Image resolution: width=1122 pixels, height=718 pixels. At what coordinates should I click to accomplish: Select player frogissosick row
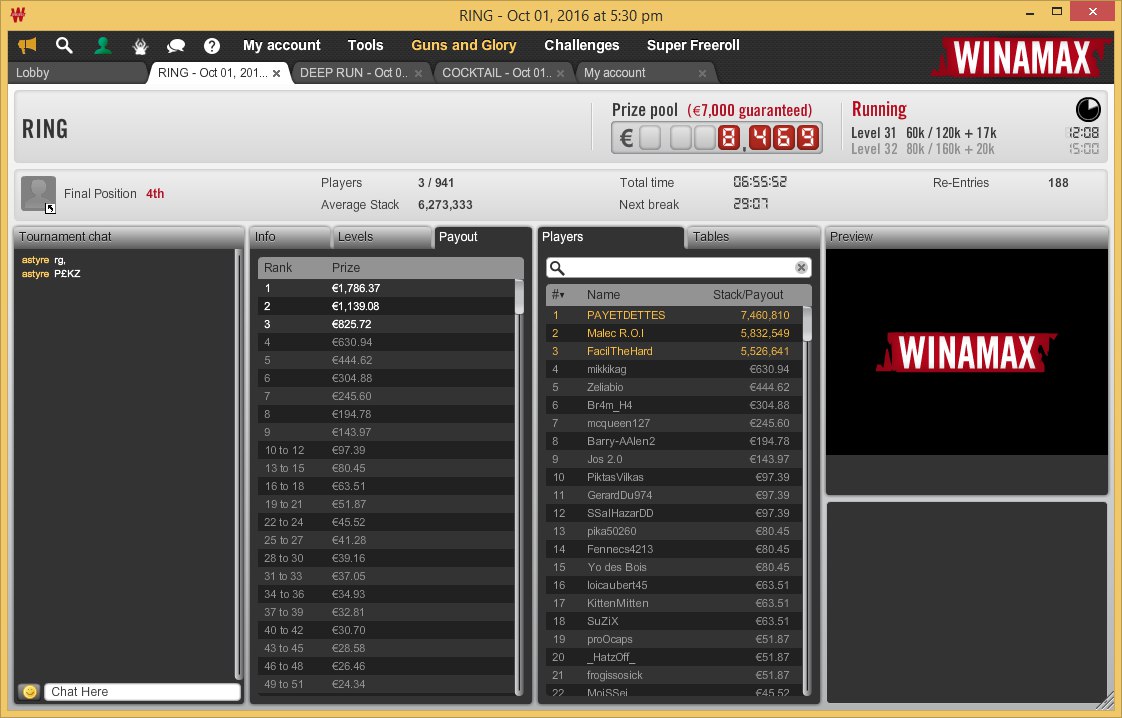tap(674, 675)
